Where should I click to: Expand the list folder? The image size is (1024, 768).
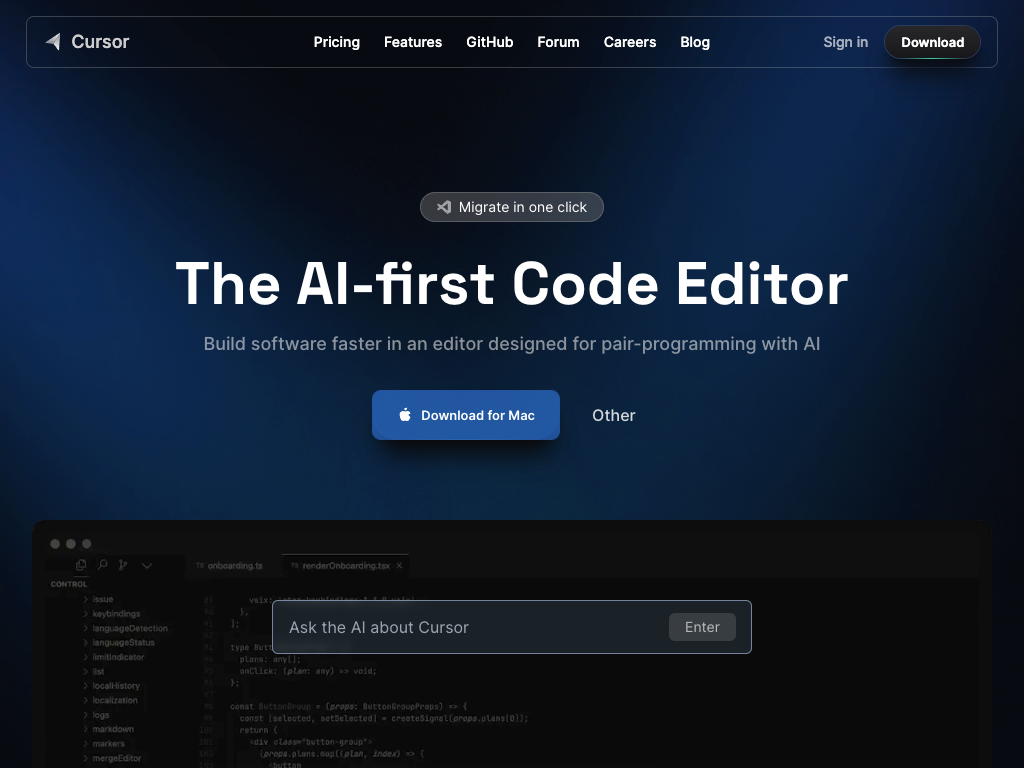(x=93, y=671)
